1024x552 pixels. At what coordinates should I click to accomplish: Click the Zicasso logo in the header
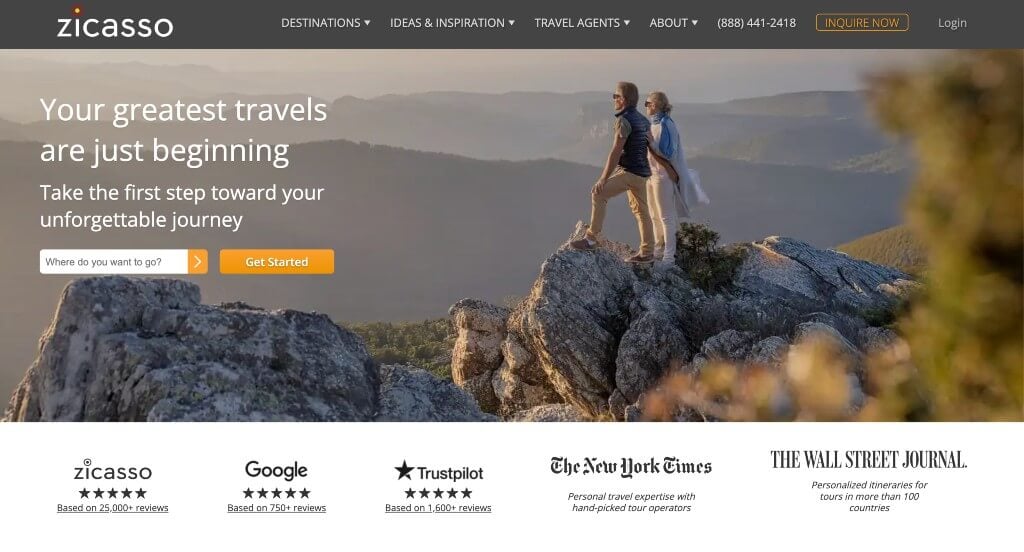coord(115,22)
